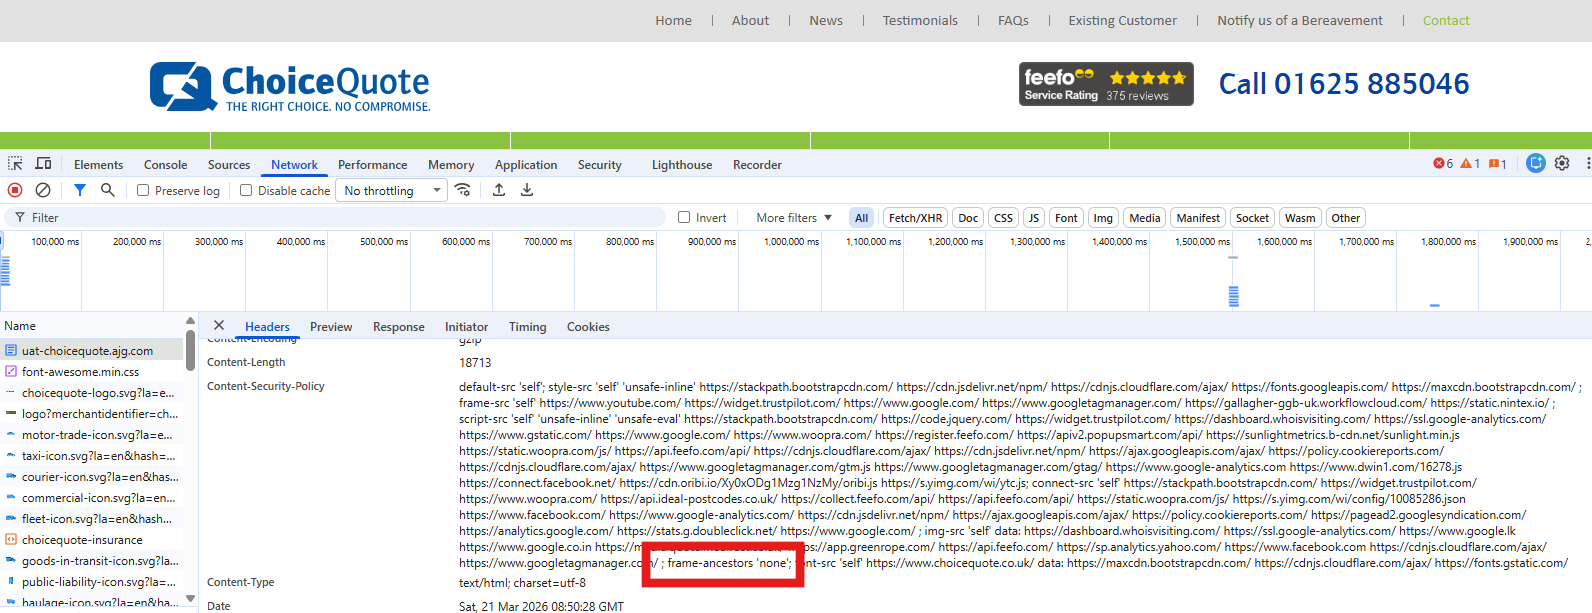The image size is (1592, 613).
Task: Switch to the Console panel
Action: 165,165
